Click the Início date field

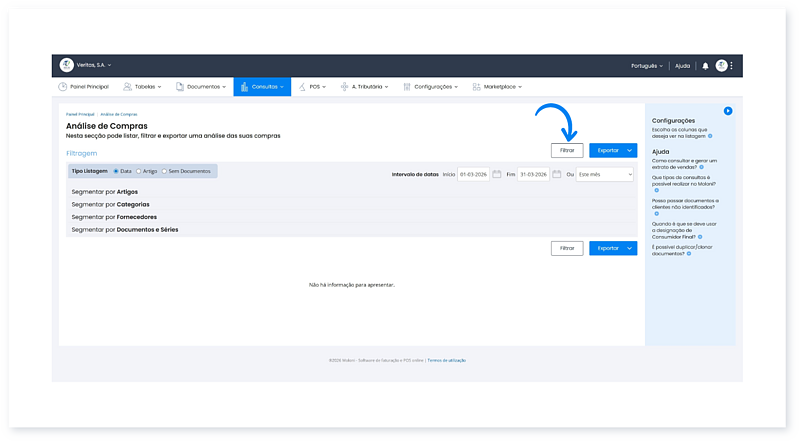(x=473, y=175)
